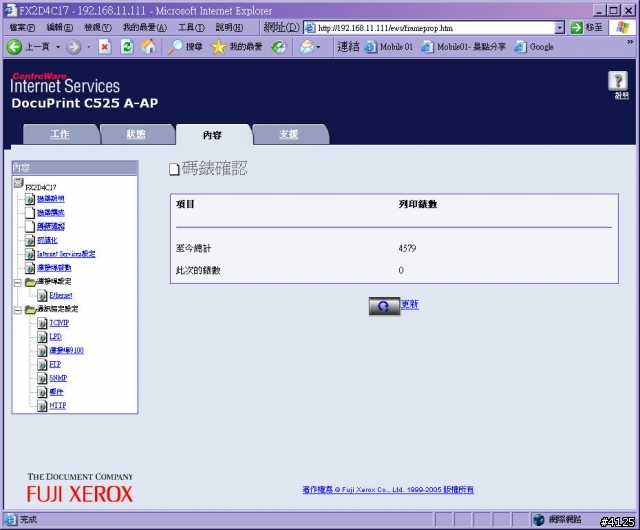Refresh the page via the green arrows icon
640x530 pixels.
[x=127, y=47]
